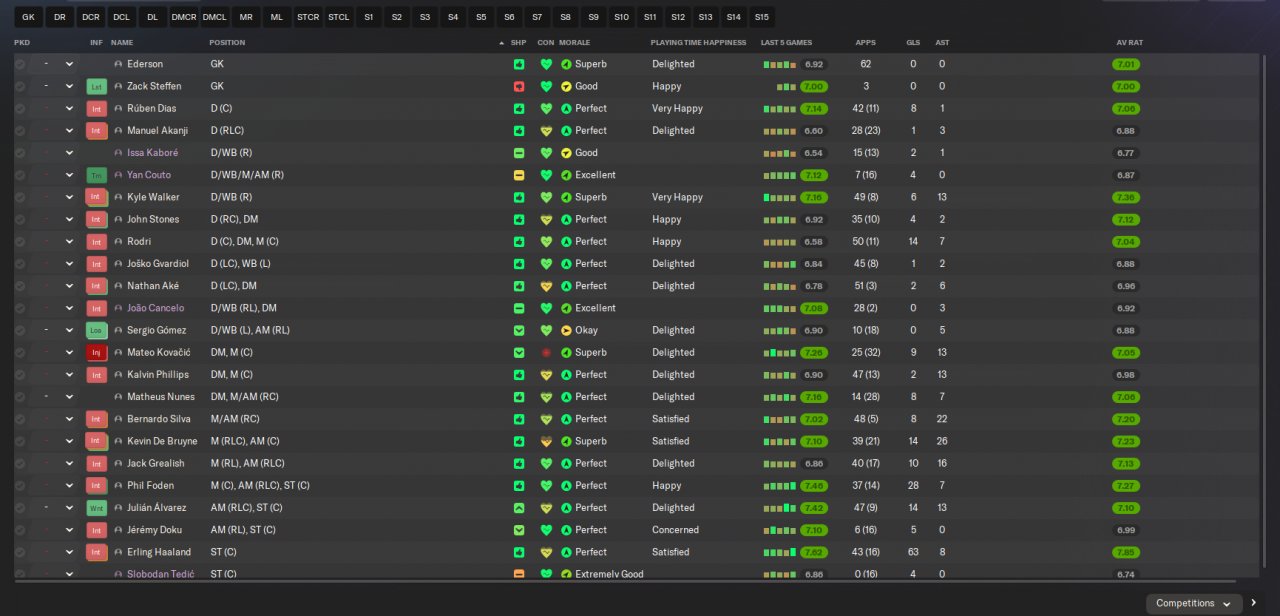Select the DCR position slot
Viewport: 1280px width, 616px height.
click(x=91, y=17)
